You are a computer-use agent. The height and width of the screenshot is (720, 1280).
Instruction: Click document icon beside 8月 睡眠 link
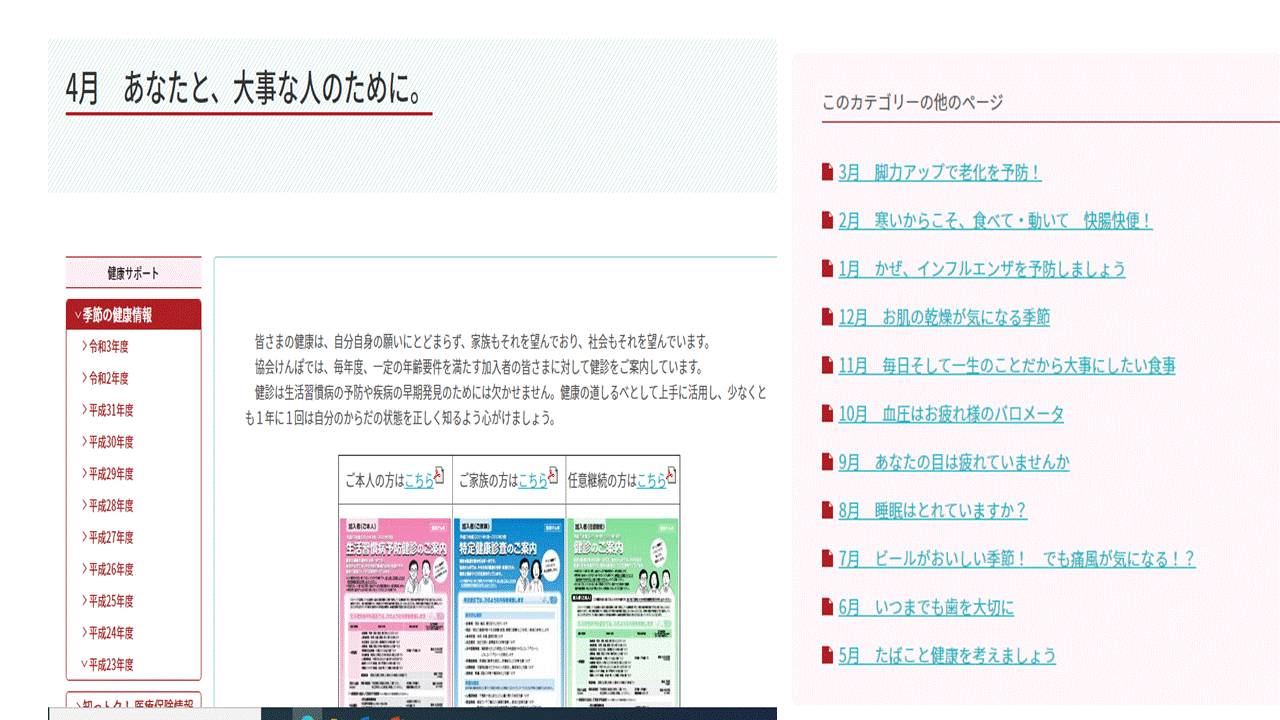pos(827,510)
